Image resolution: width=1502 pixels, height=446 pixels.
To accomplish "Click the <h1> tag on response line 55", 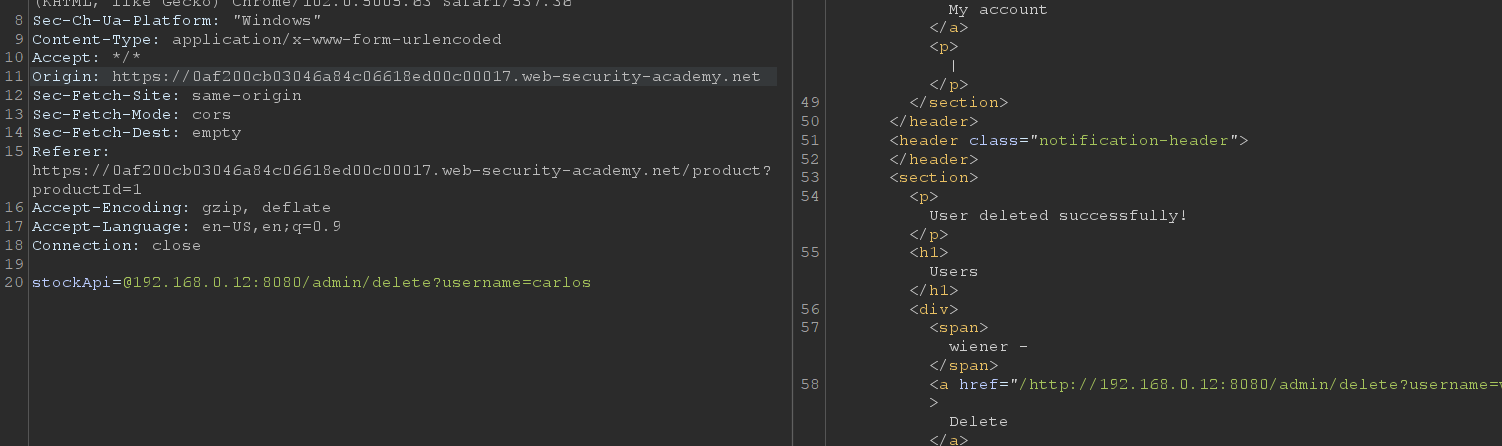I will tap(929, 253).
